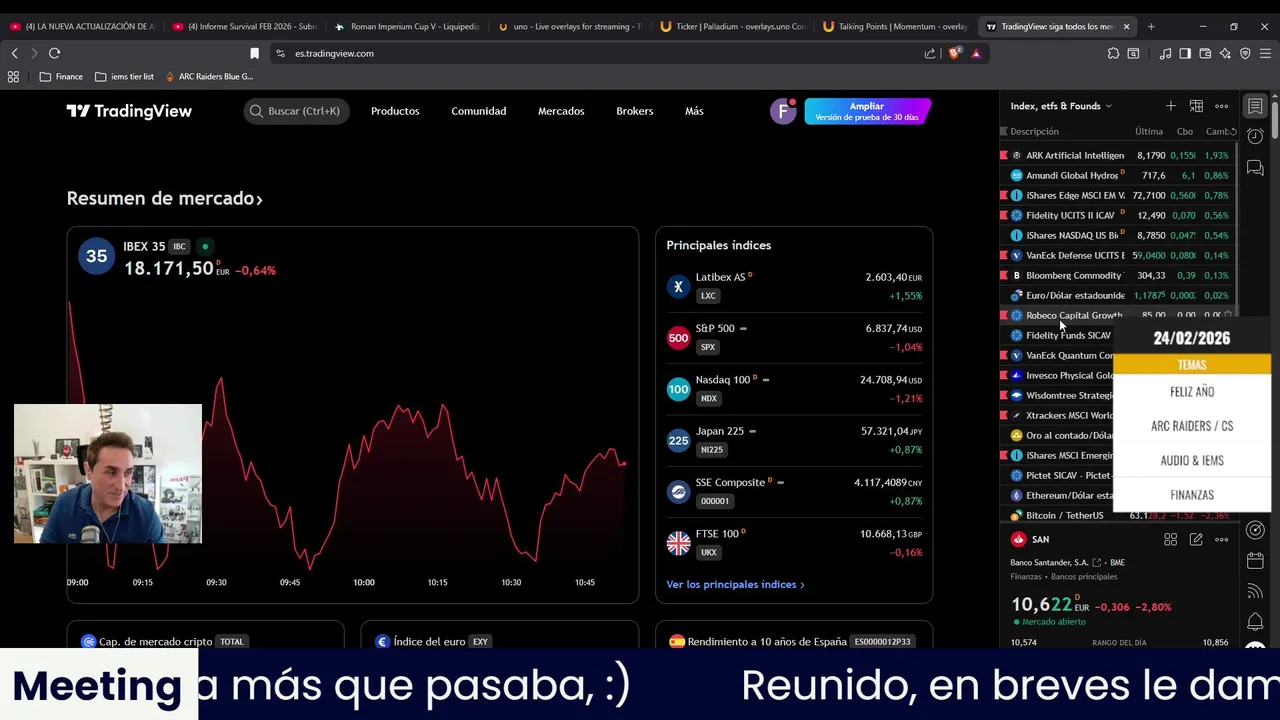Reload the page
Screen dimensions: 1280x720
pos(54,53)
